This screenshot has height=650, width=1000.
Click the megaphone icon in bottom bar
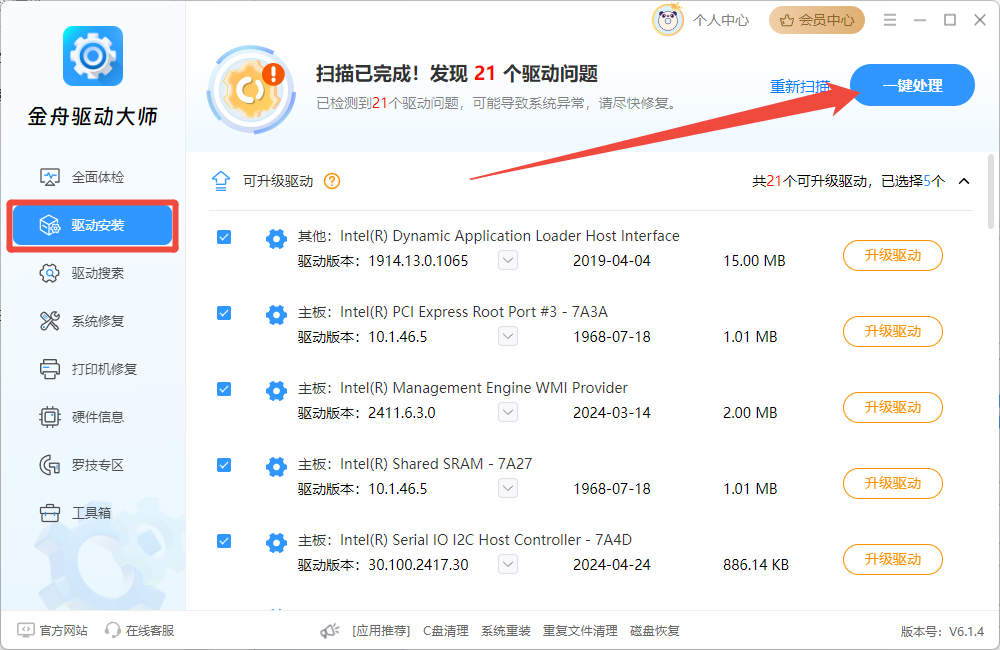330,631
